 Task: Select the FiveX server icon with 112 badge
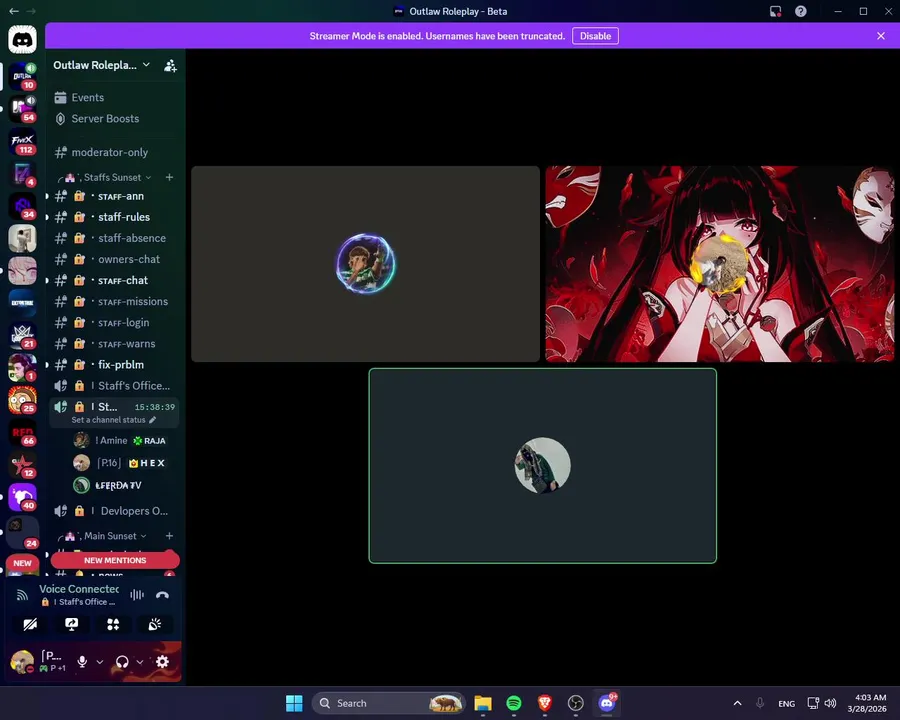point(22,141)
